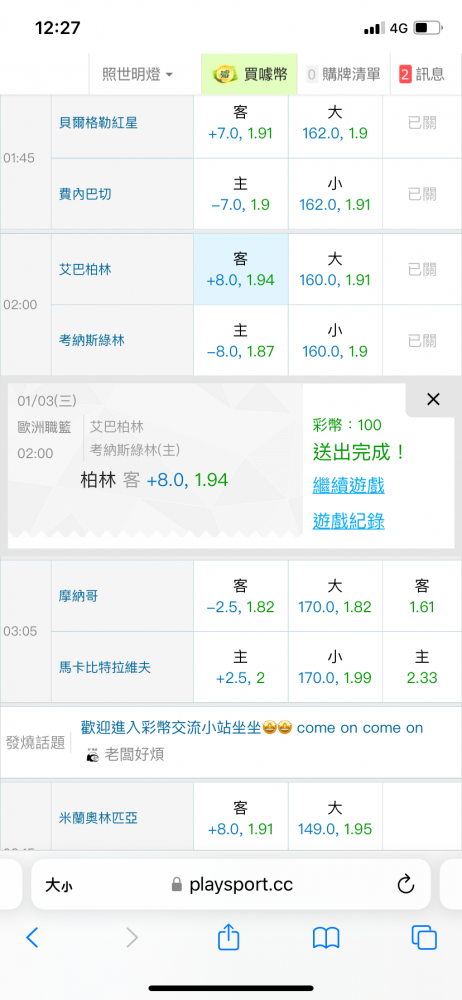Screen dimensions: 462x1000
Task: Open the Safari share sheet icon
Action: coord(228,936)
